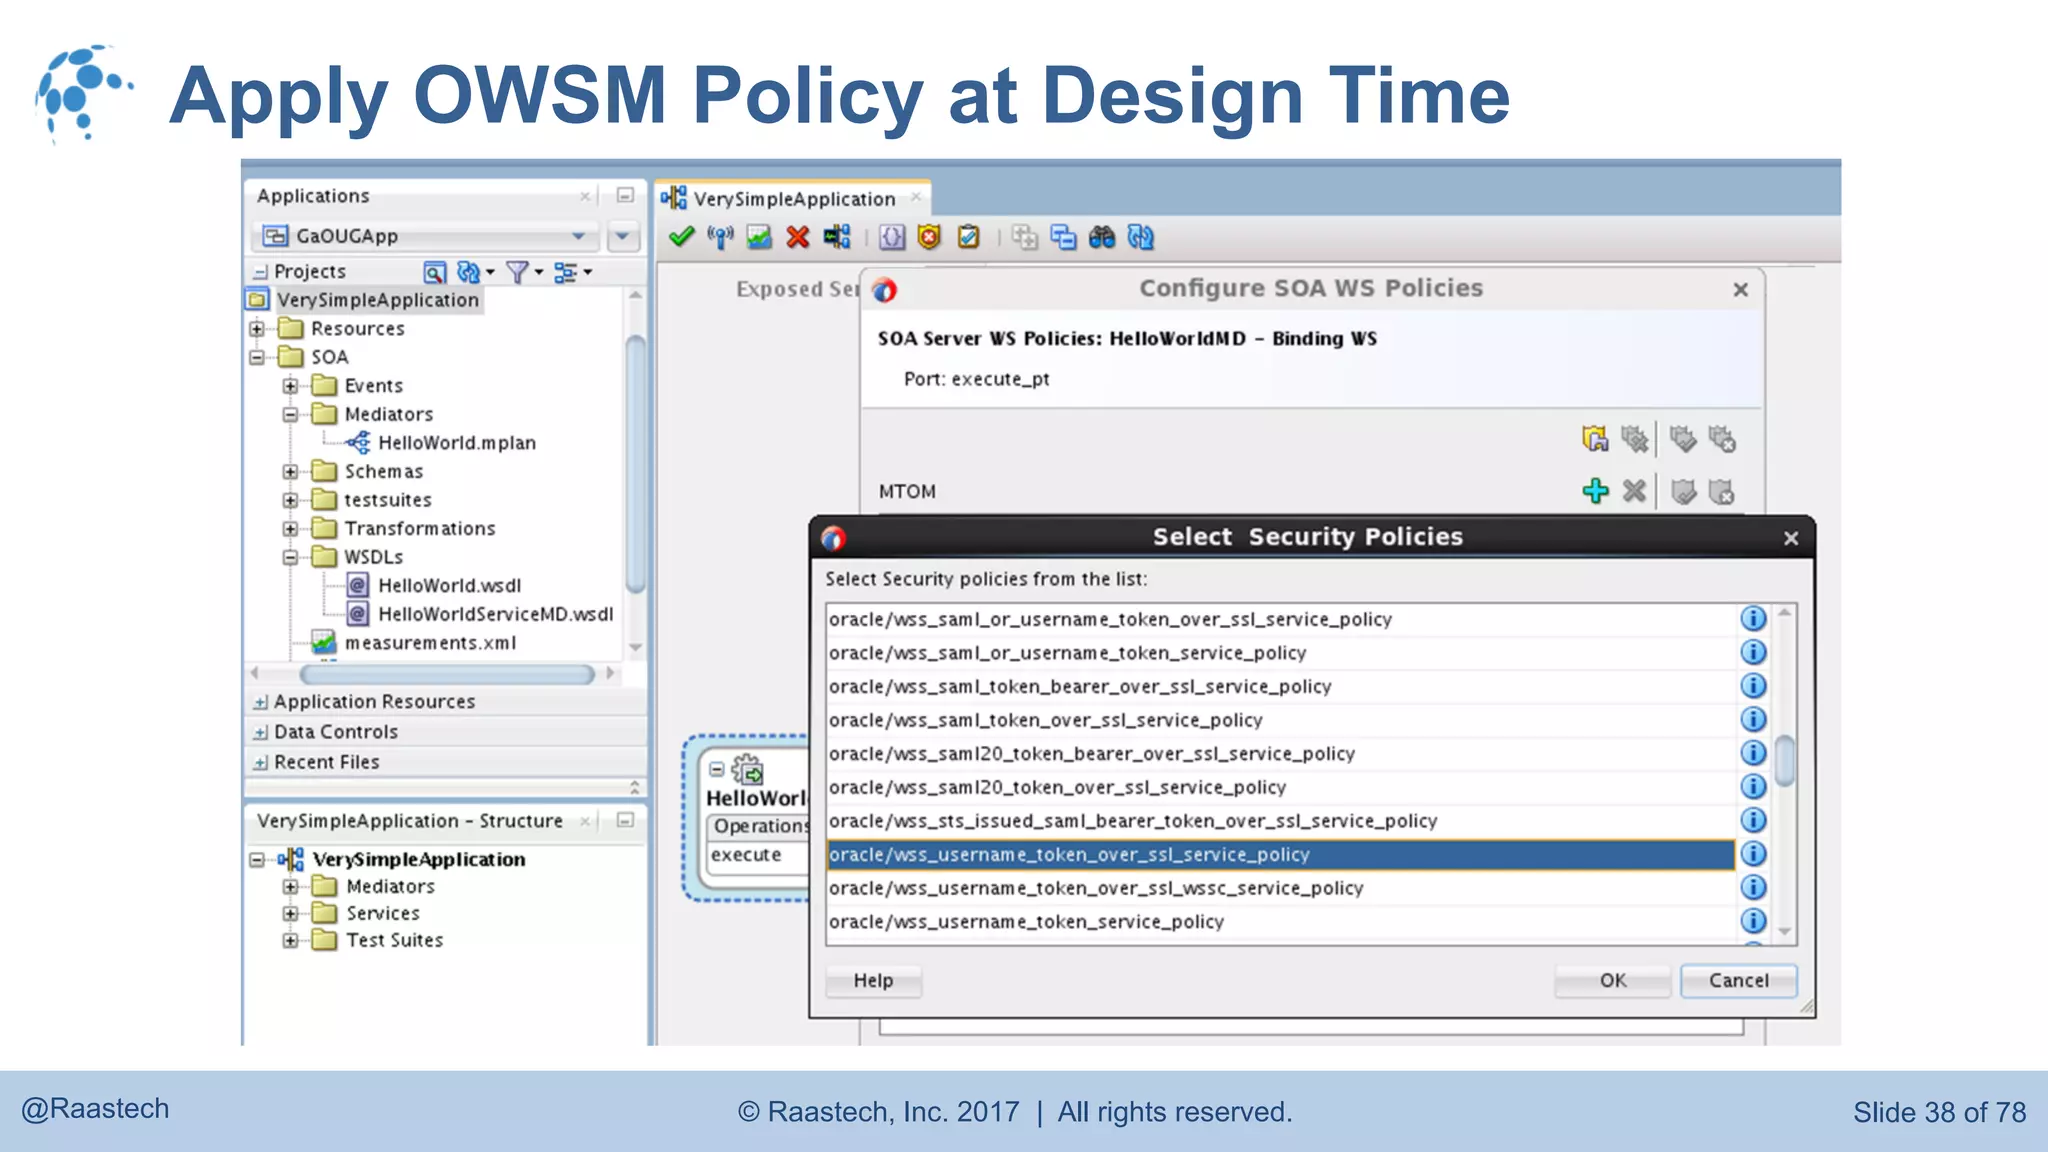Click Cancel in Select Security Policies dialog
2048x1152 pixels.
pyautogui.click(x=1738, y=980)
